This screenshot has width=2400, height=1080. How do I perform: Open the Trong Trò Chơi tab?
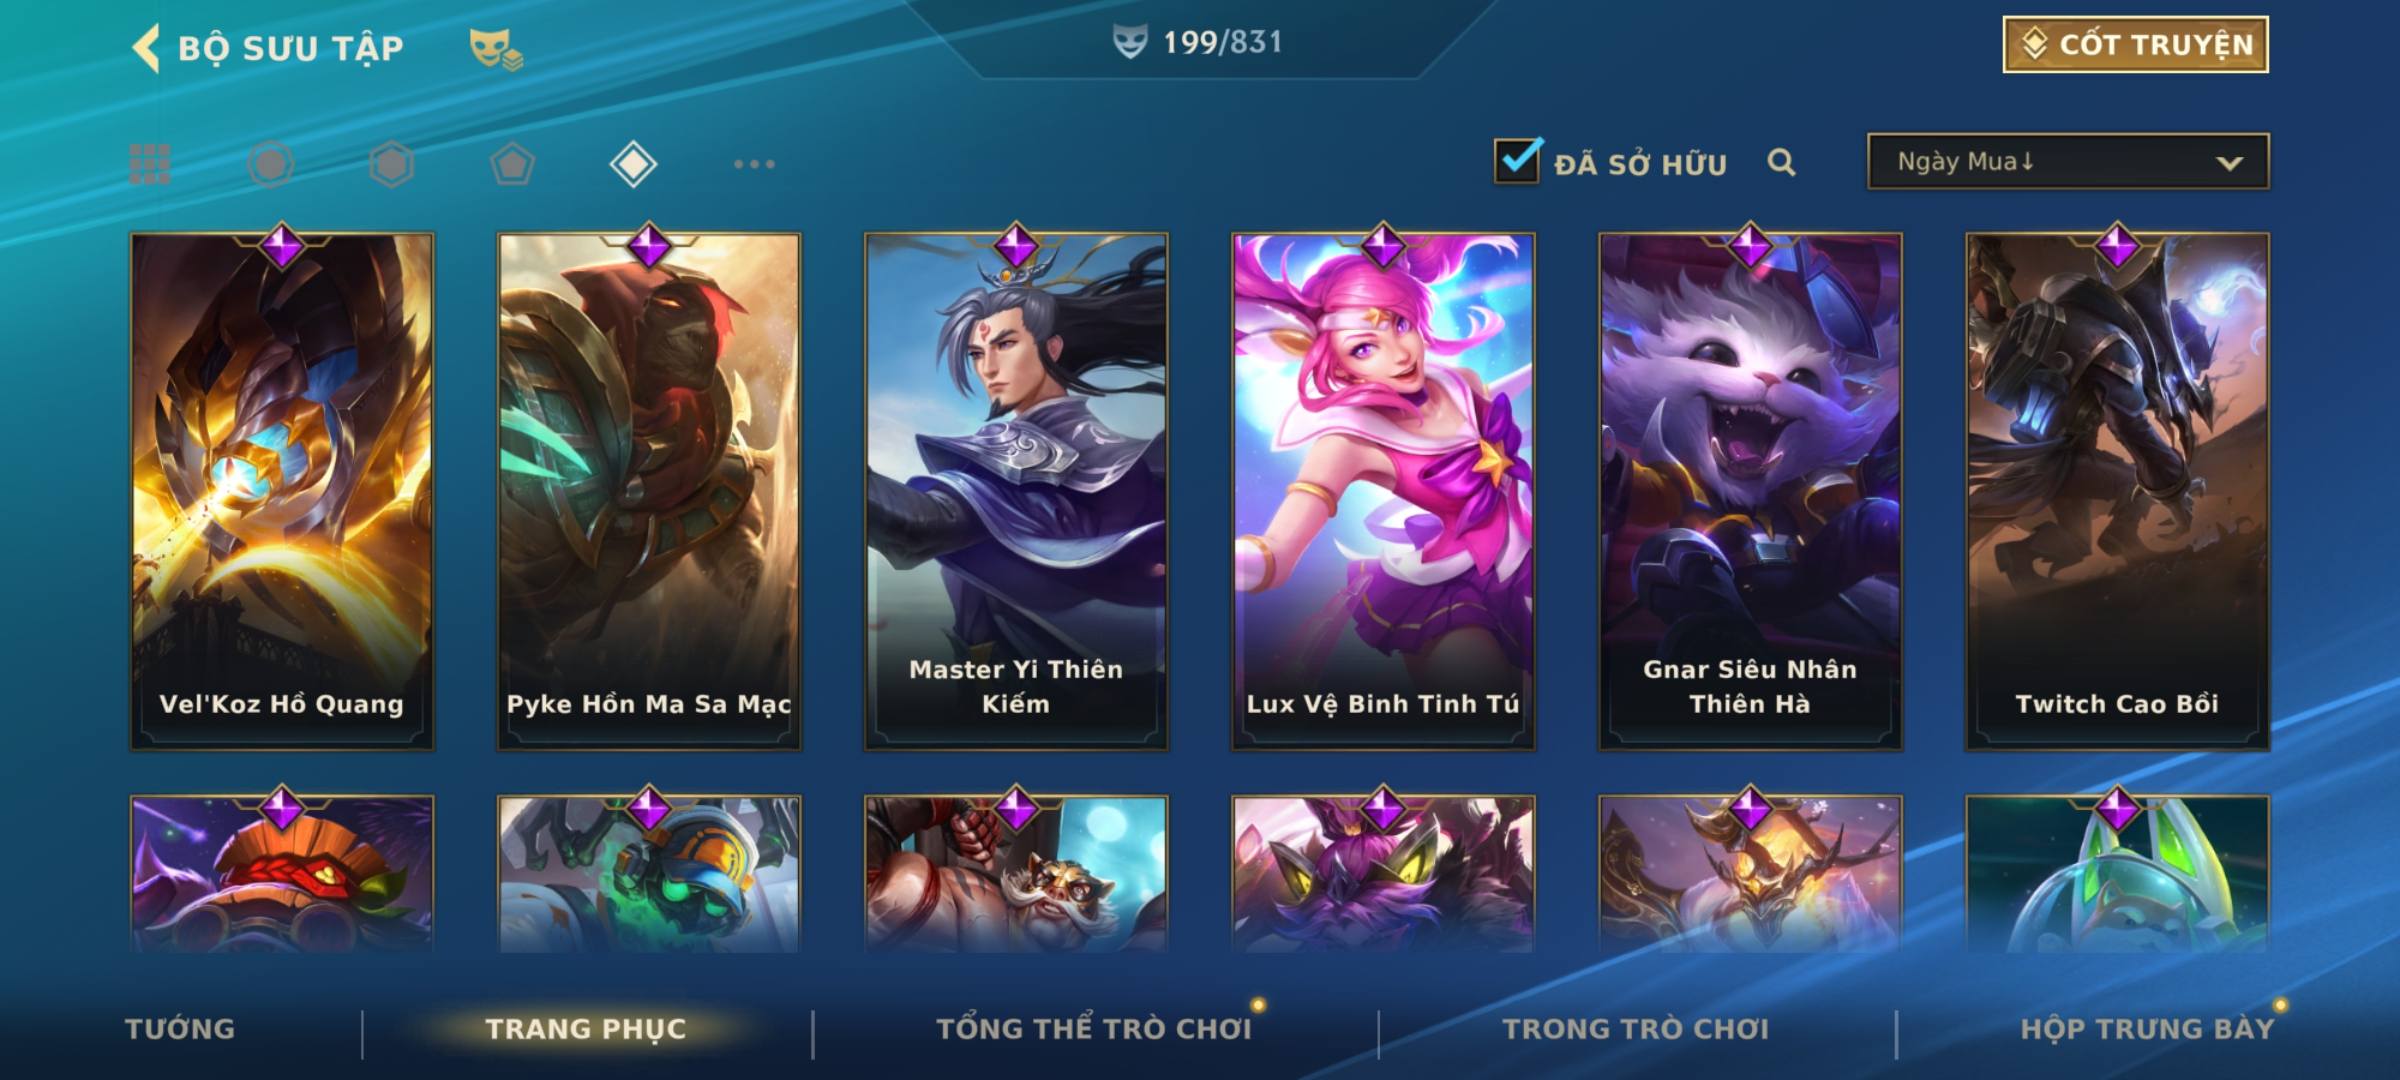coord(1636,1029)
